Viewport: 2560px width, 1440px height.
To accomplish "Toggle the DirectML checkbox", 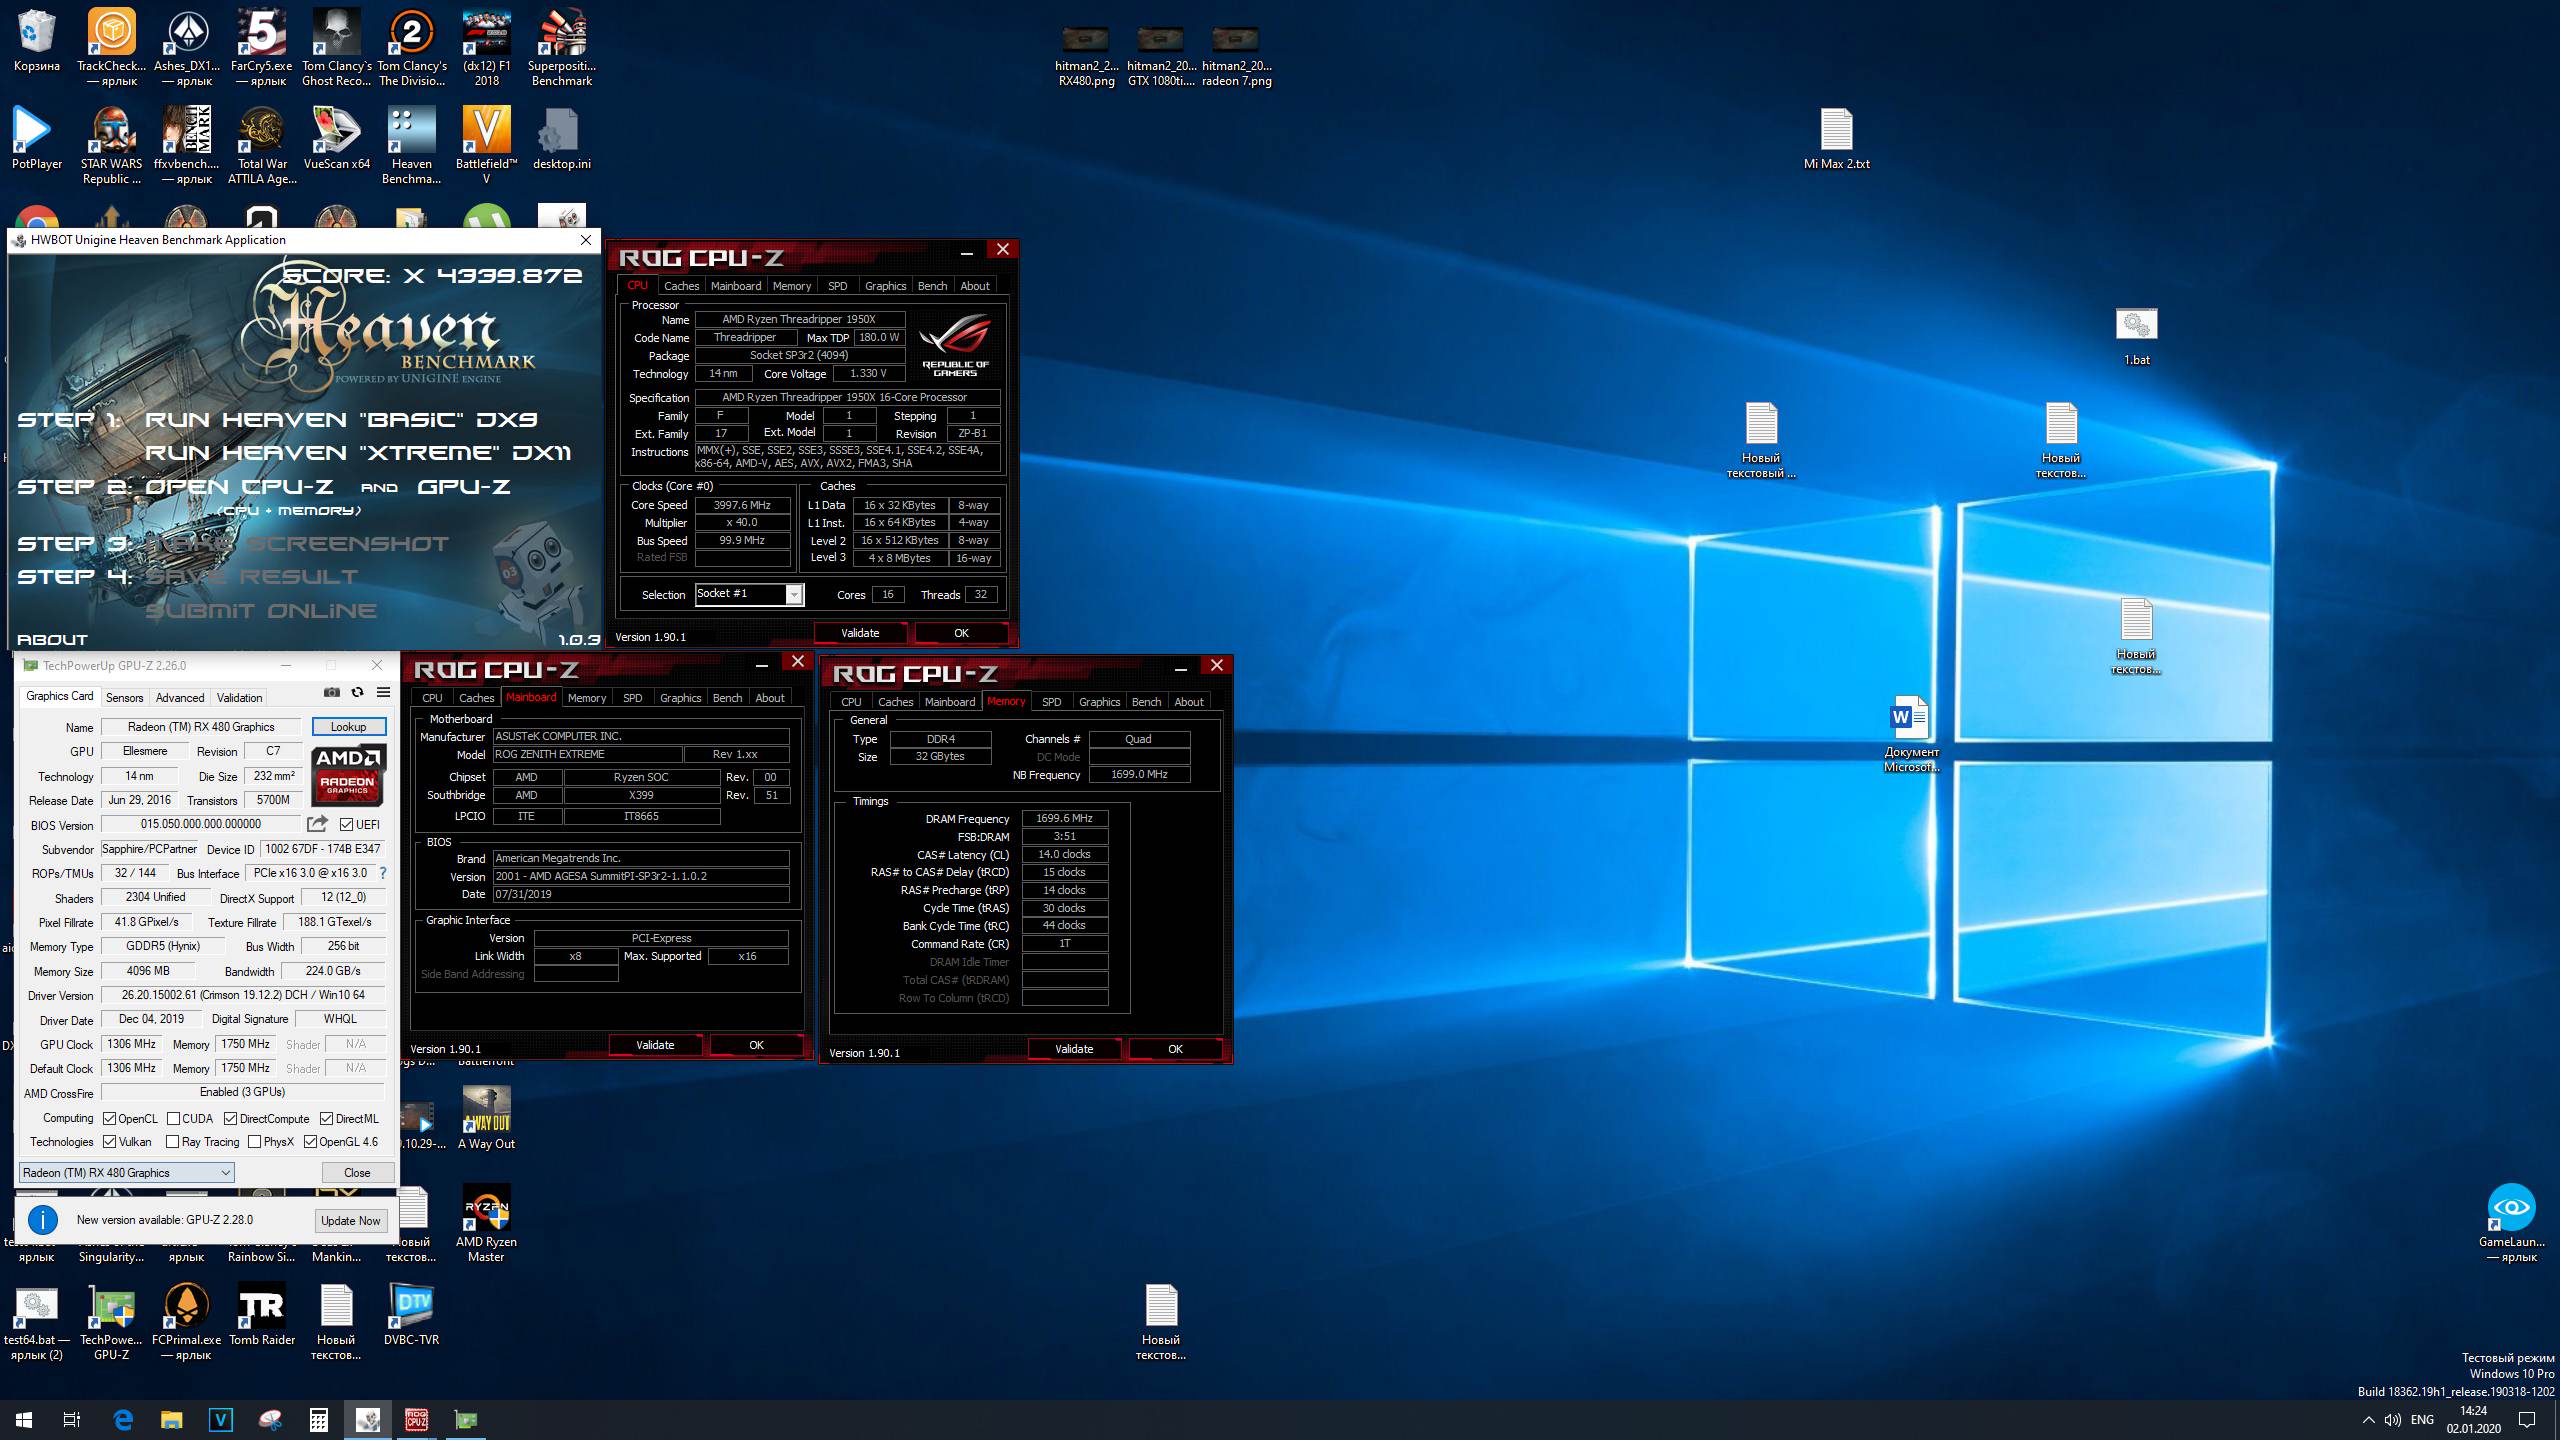I will coord(327,1118).
